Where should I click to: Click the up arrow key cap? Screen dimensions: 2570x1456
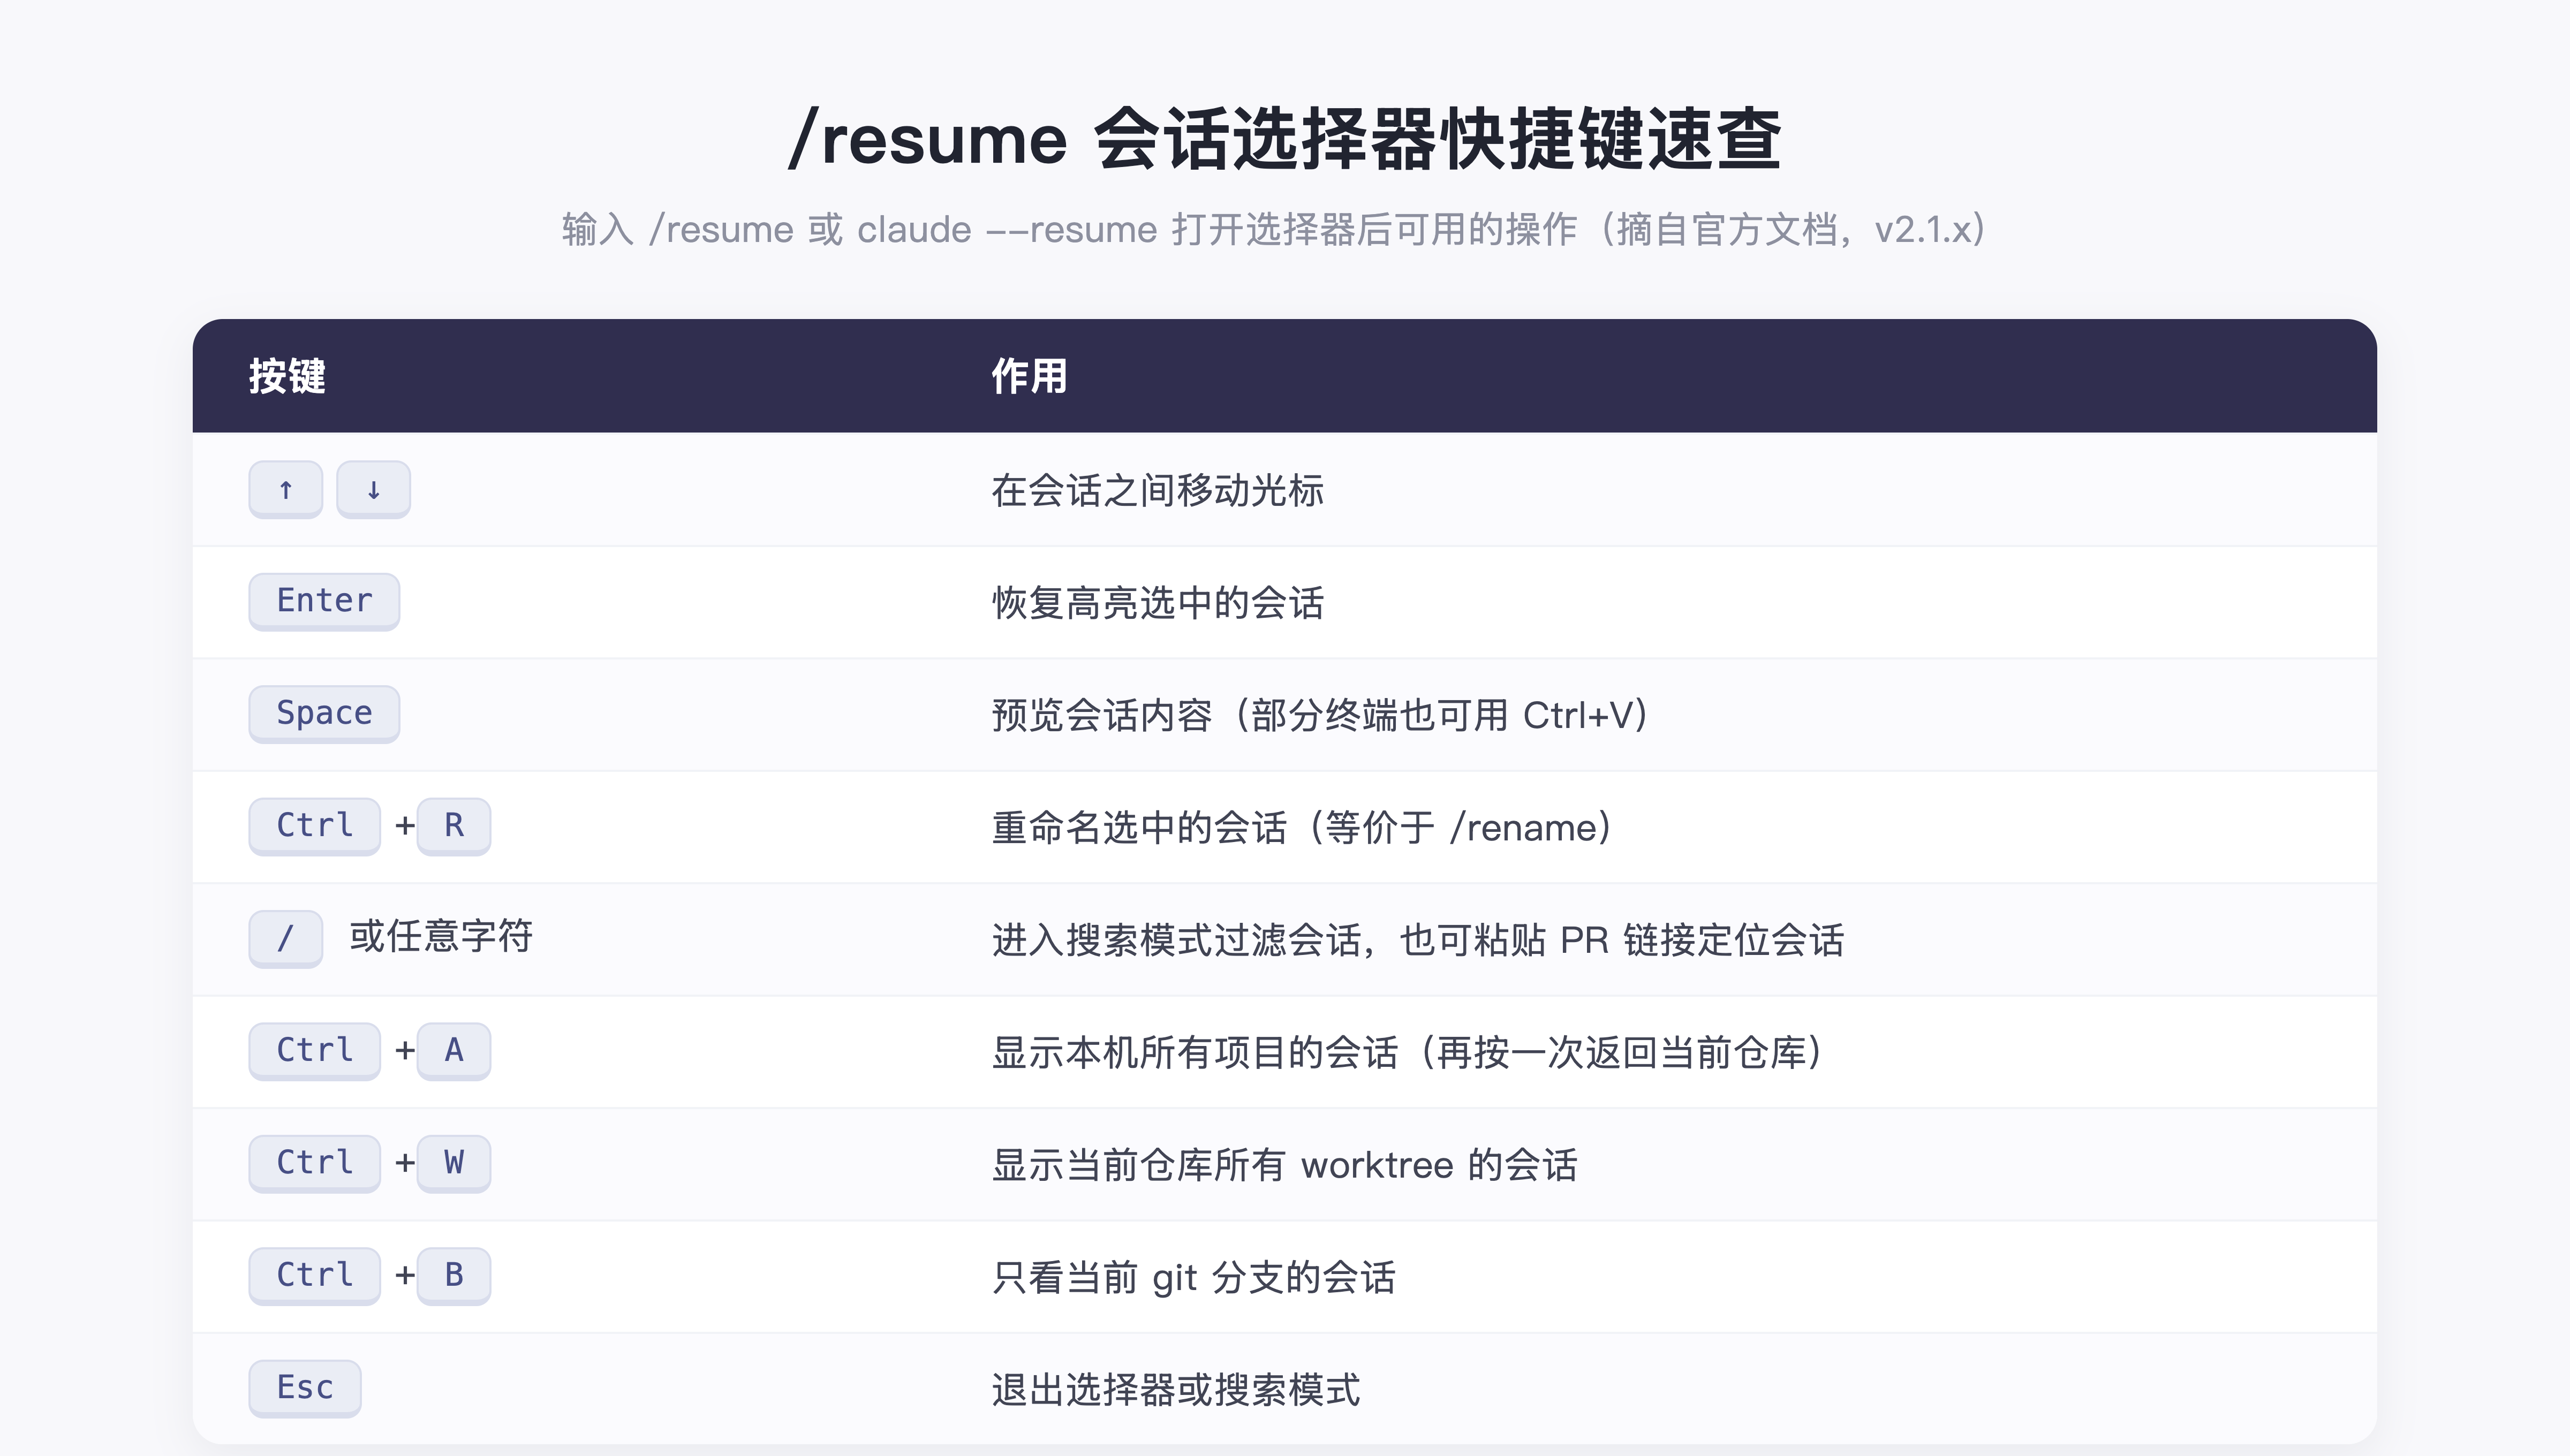click(286, 489)
